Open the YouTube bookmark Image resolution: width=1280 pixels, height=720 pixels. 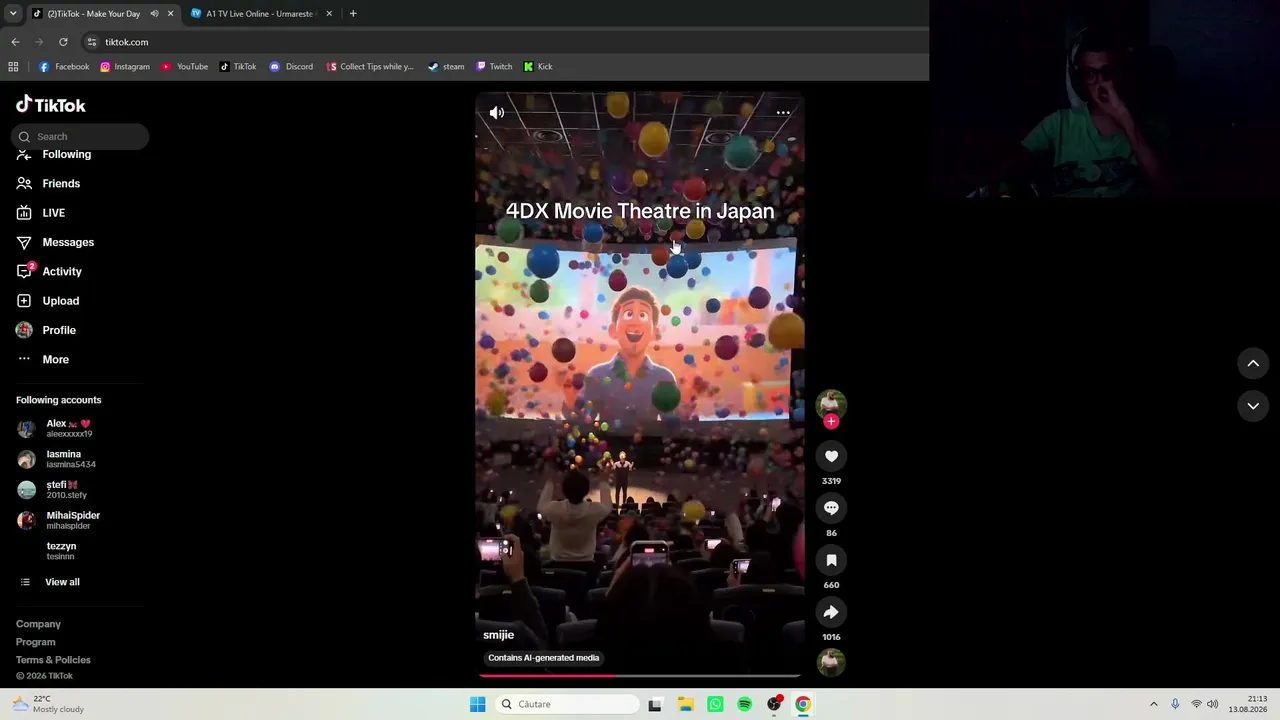(x=185, y=67)
